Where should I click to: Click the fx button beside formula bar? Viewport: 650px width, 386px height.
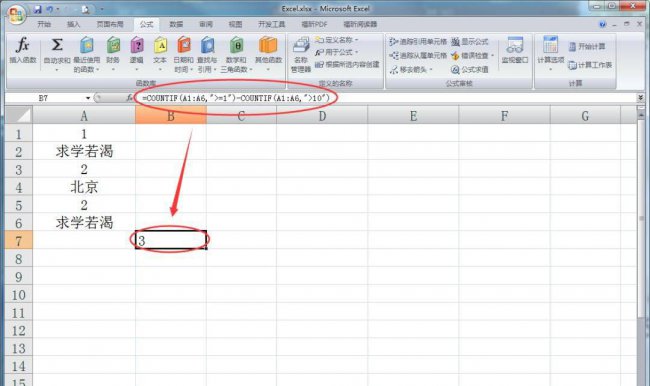pyautogui.click(x=130, y=98)
